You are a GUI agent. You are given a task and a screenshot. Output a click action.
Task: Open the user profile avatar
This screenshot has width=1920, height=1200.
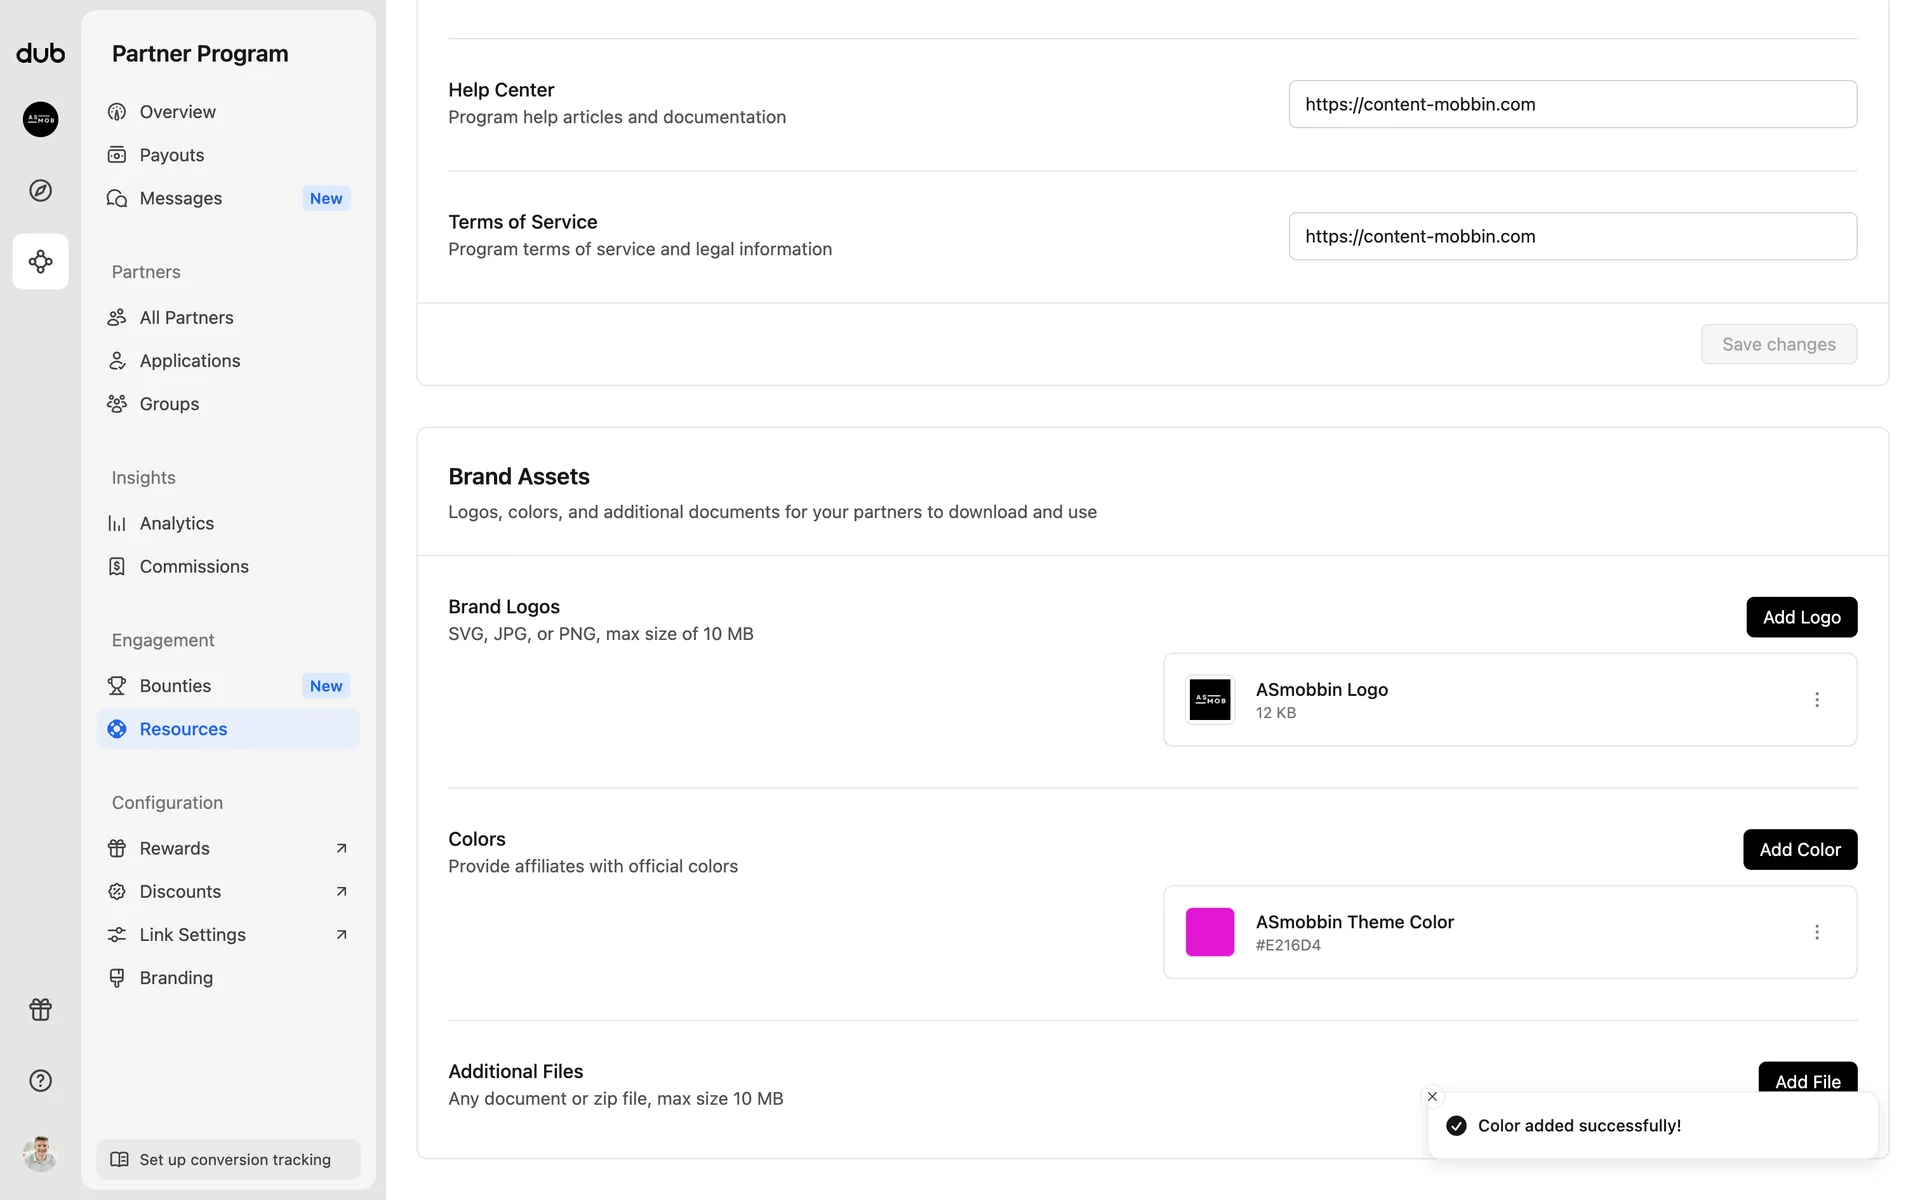[40, 1154]
